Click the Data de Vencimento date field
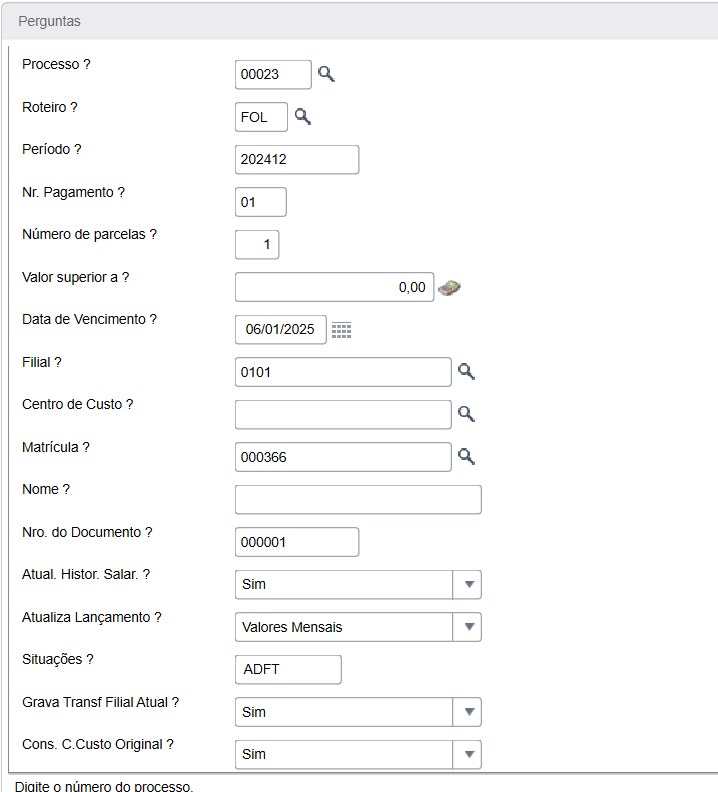This screenshot has width=718, height=792. (280, 330)
